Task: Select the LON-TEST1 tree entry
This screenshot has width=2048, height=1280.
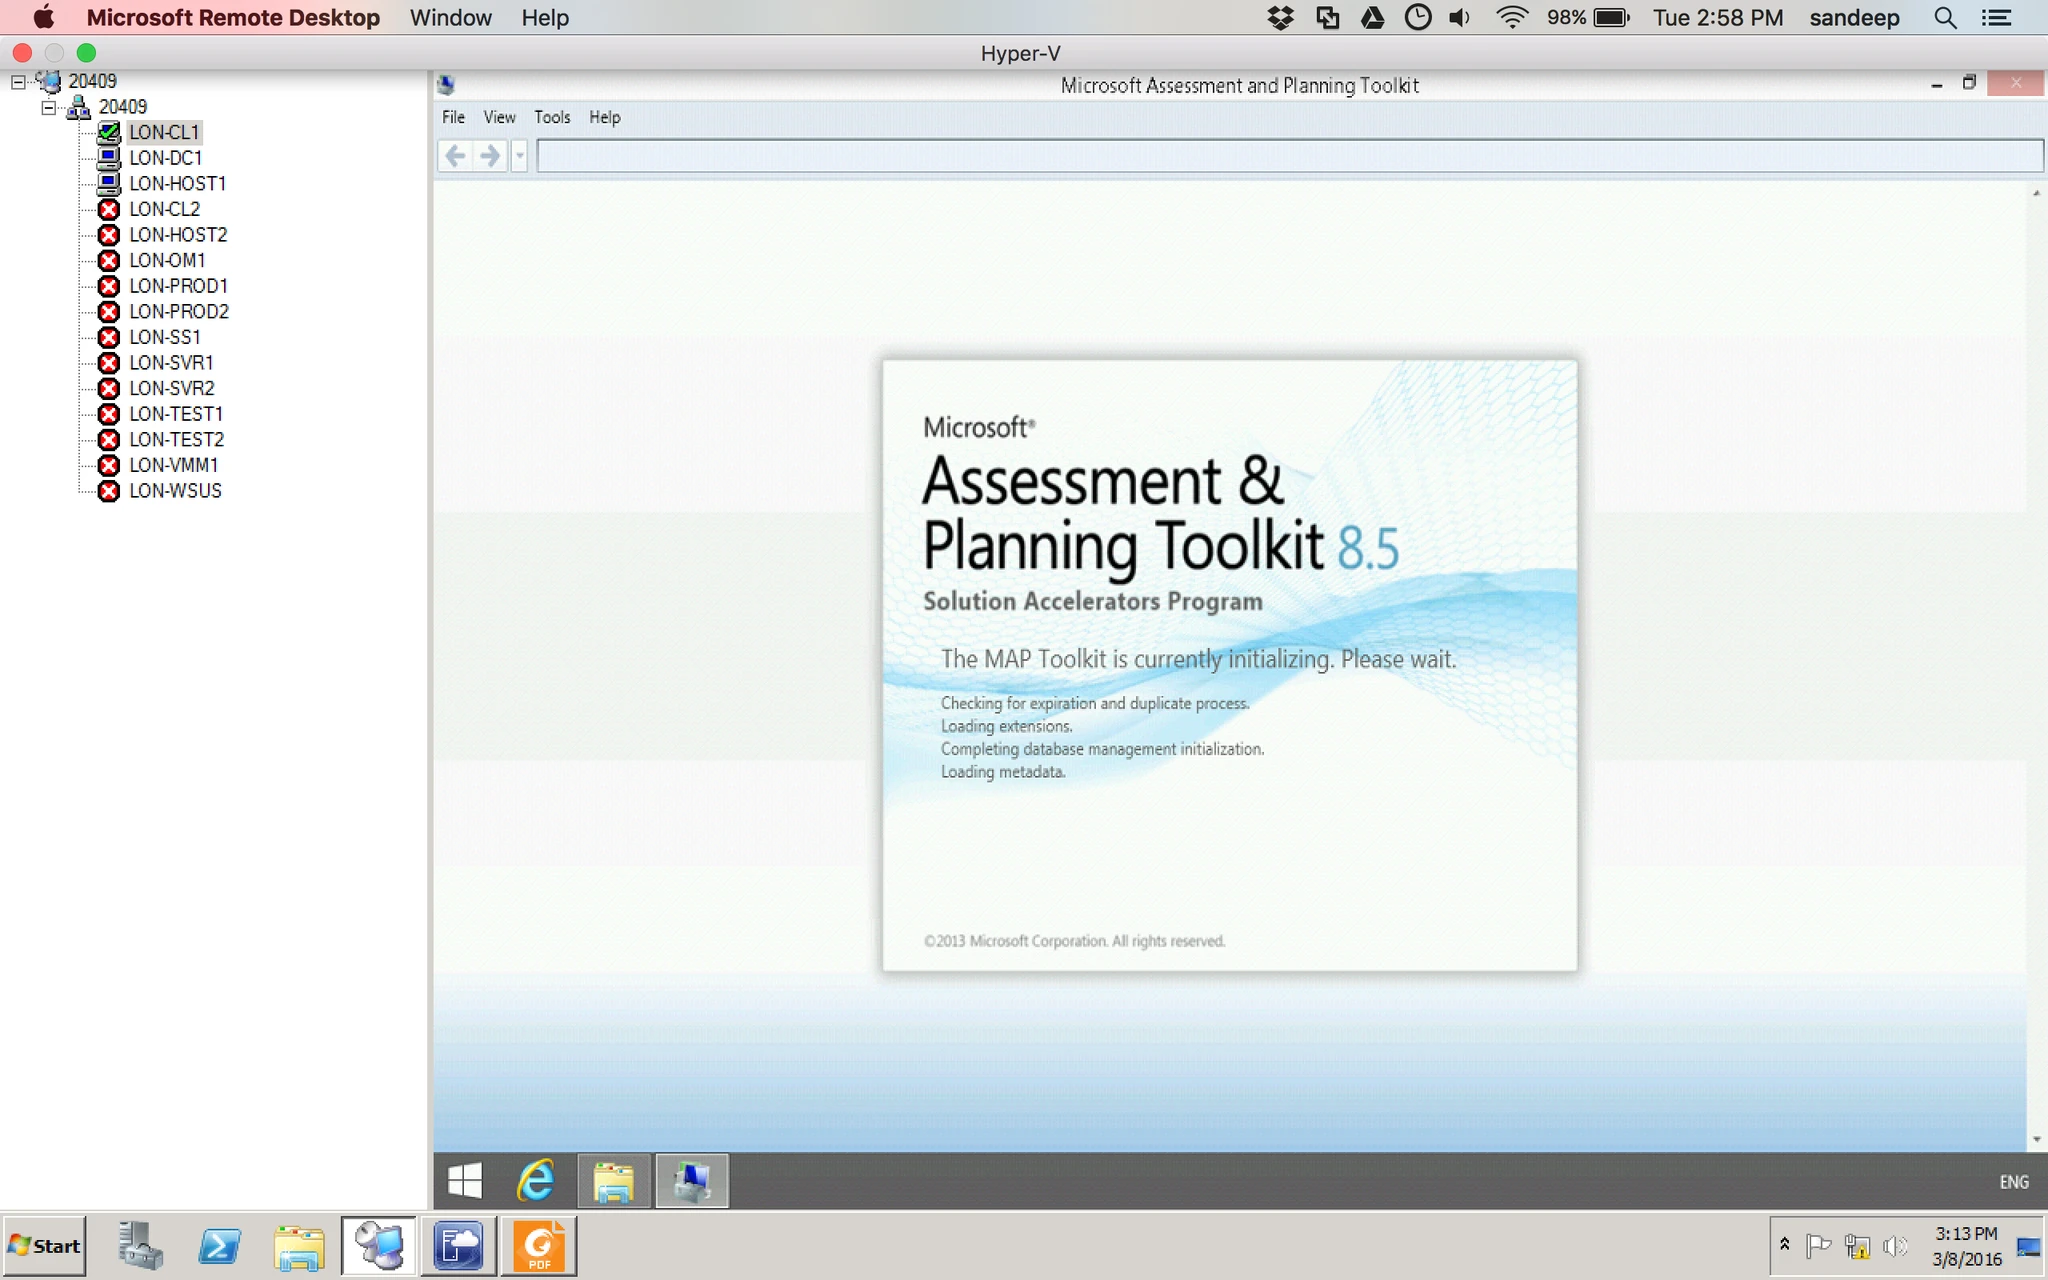Action: tap(176, 414)
